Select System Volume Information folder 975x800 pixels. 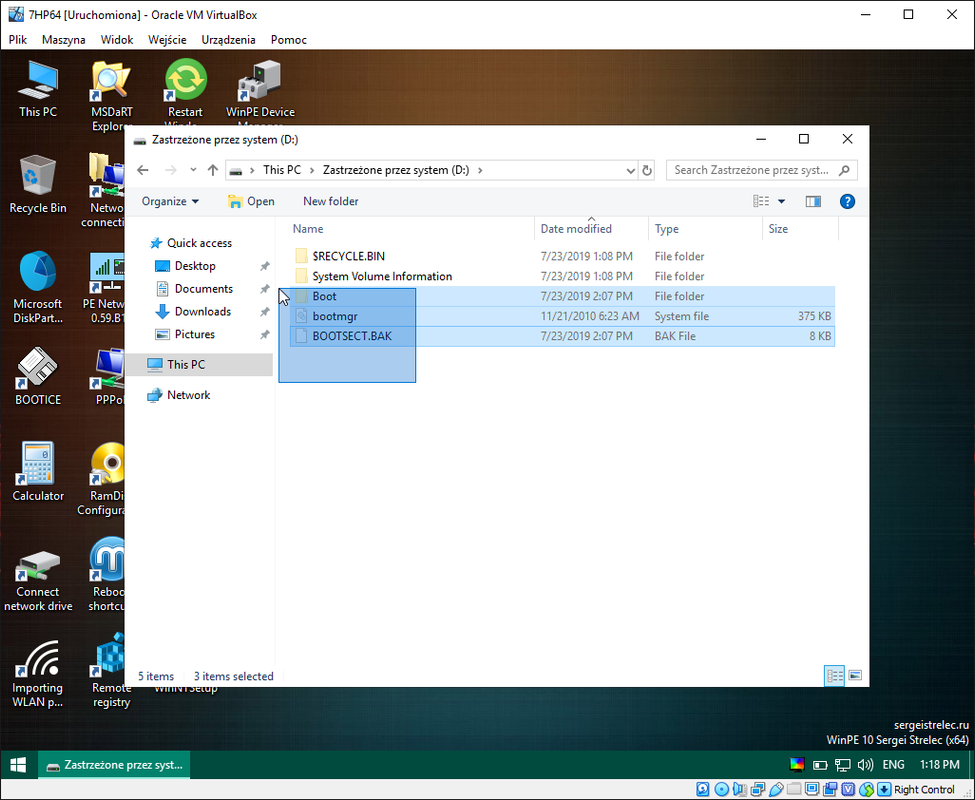pyautogui.click(x=562, y=276)
